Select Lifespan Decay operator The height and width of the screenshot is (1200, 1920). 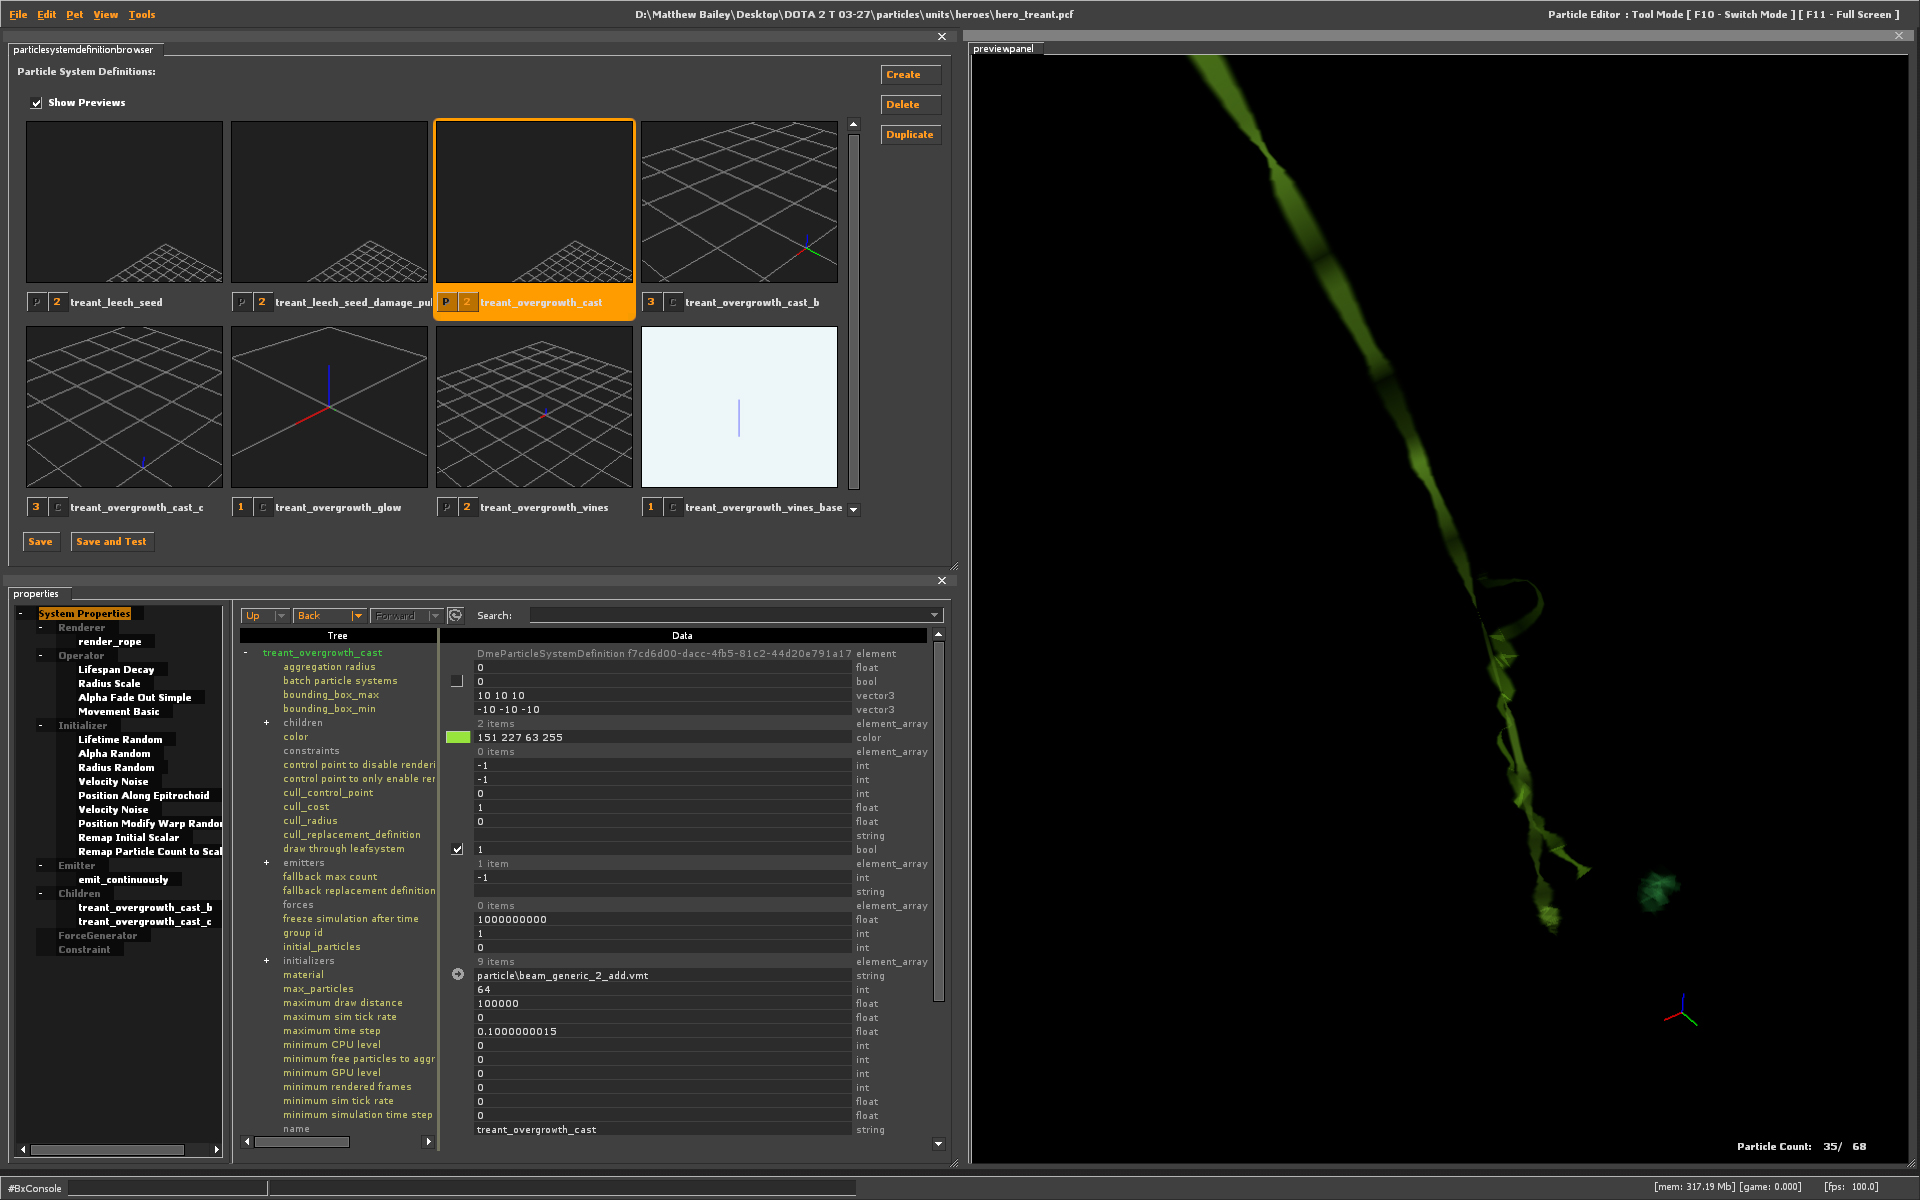pyautogui.click(x=116, y=670)
